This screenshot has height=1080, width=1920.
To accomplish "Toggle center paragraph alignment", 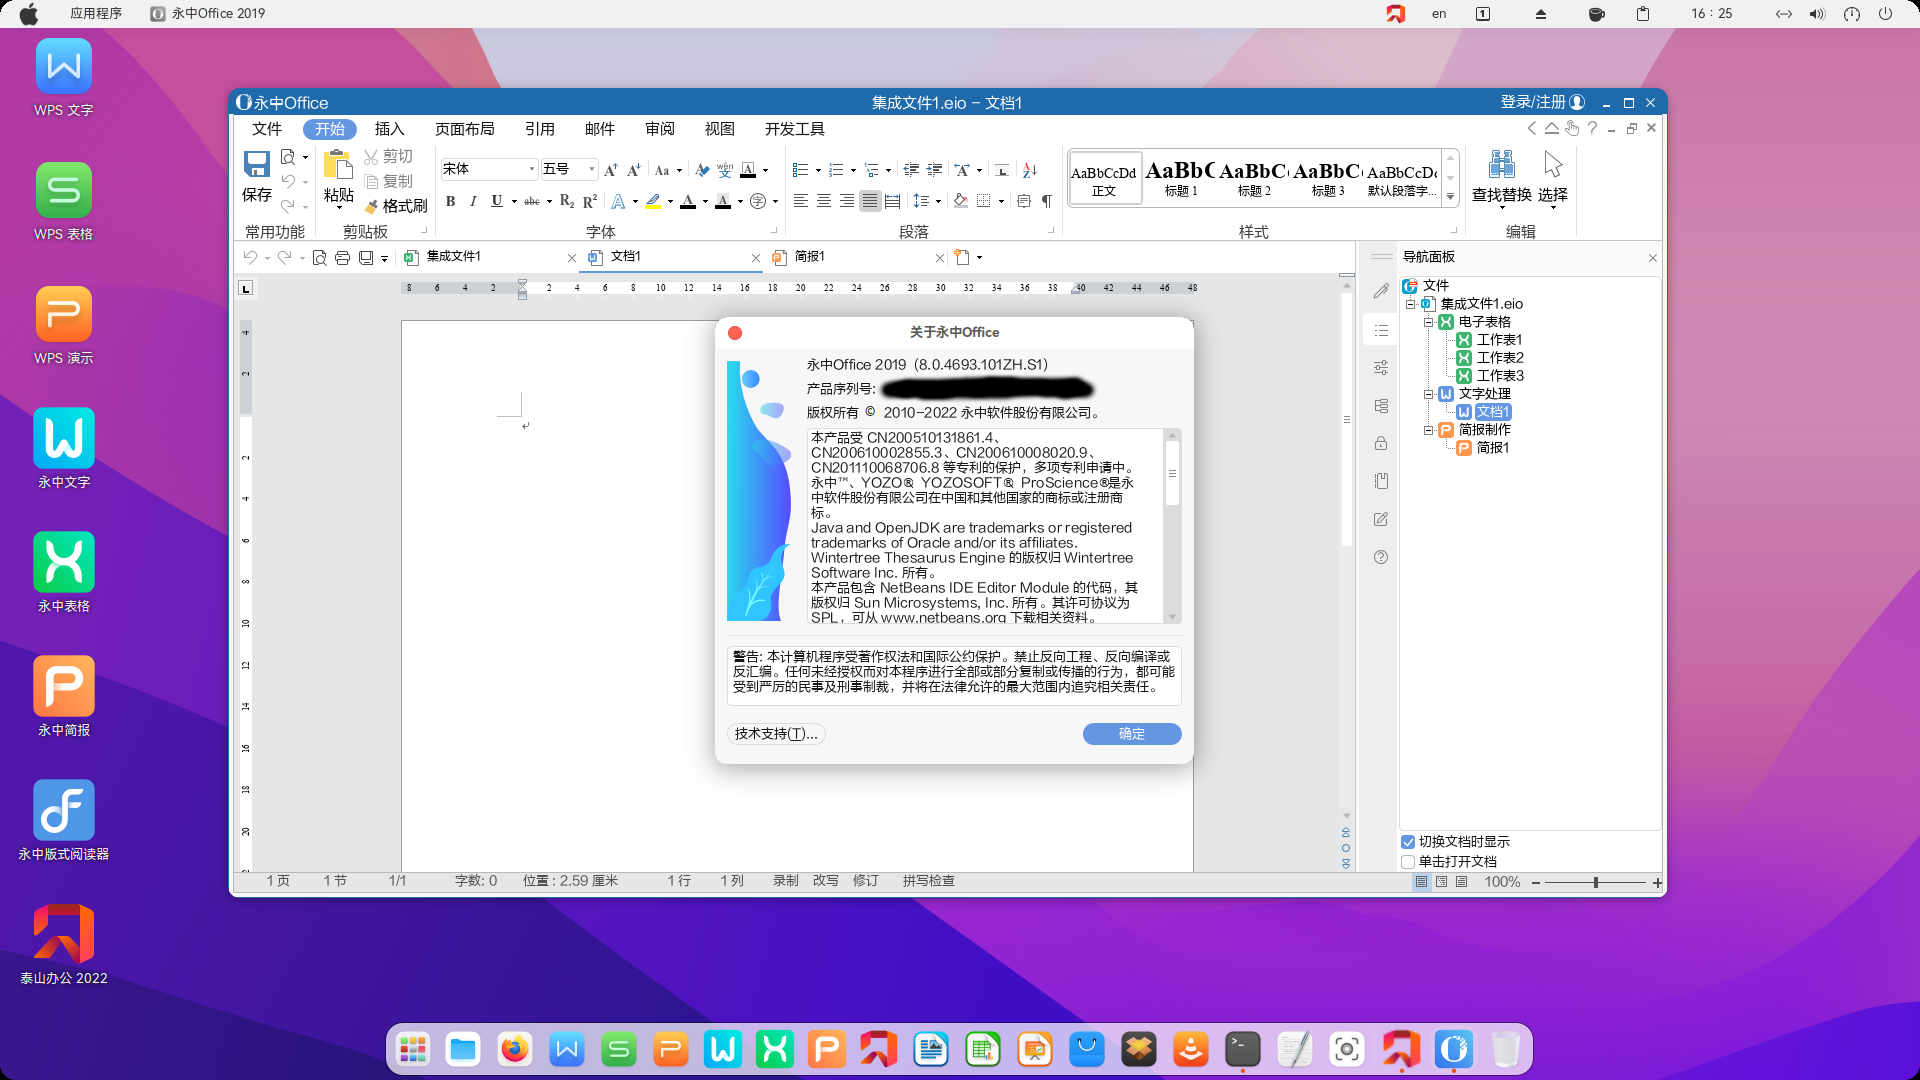I will coord(824,201).
